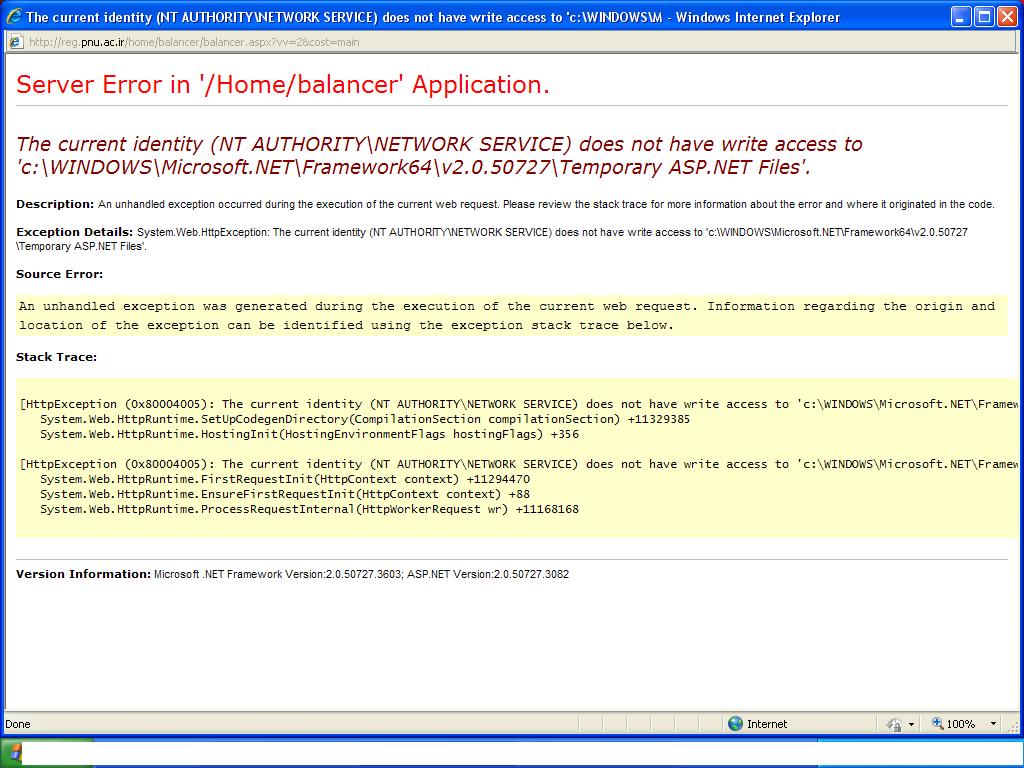Click the Internet Explorer icon in title bar

point(13,16)
